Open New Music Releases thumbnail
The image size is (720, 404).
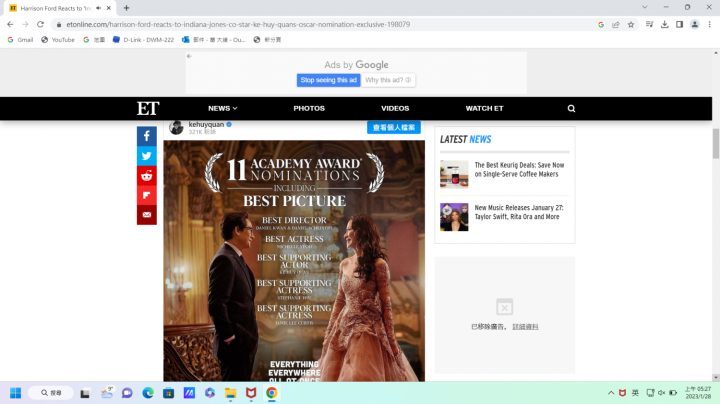click(454, 217)
